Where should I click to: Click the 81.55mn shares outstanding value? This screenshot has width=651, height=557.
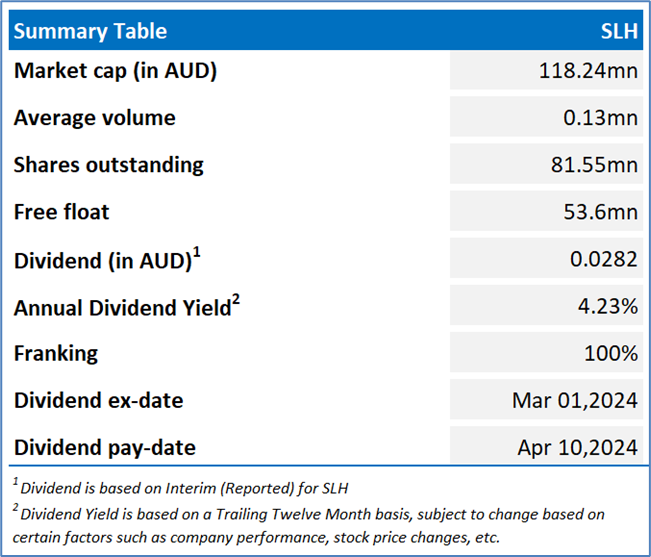point(593,165)
